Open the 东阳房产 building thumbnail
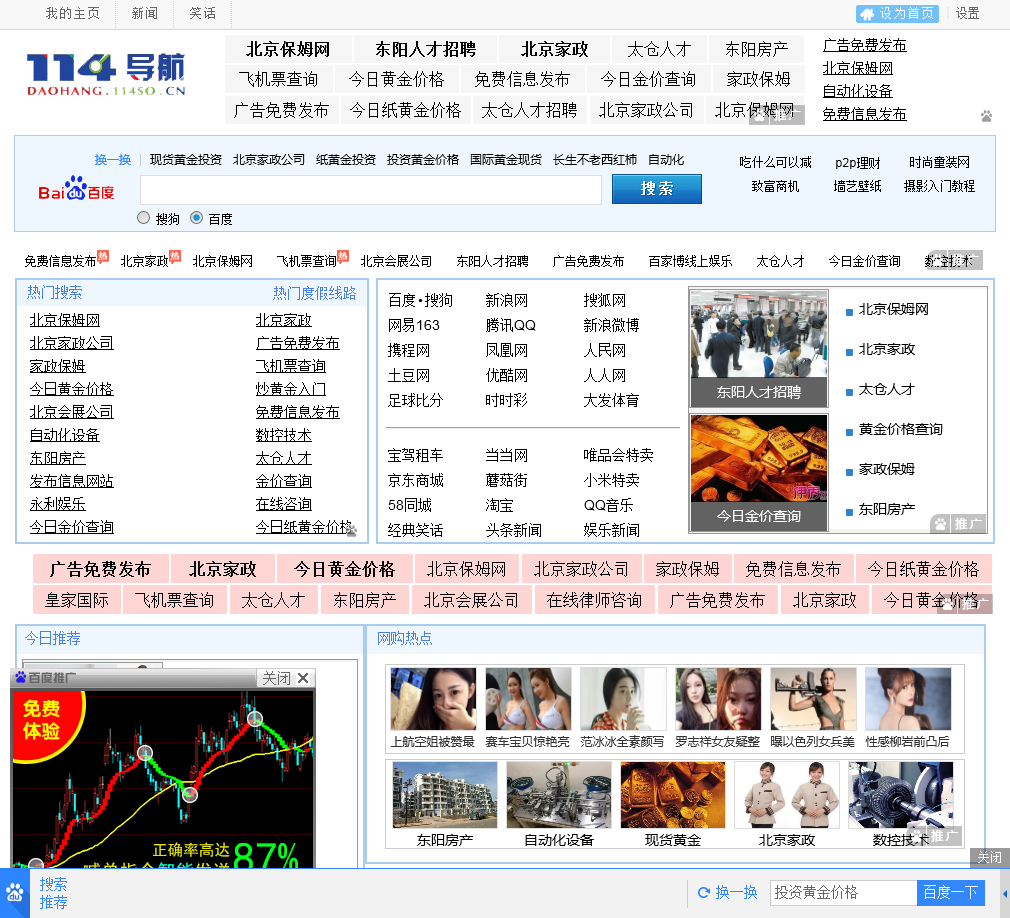 (x=444, y=795)
